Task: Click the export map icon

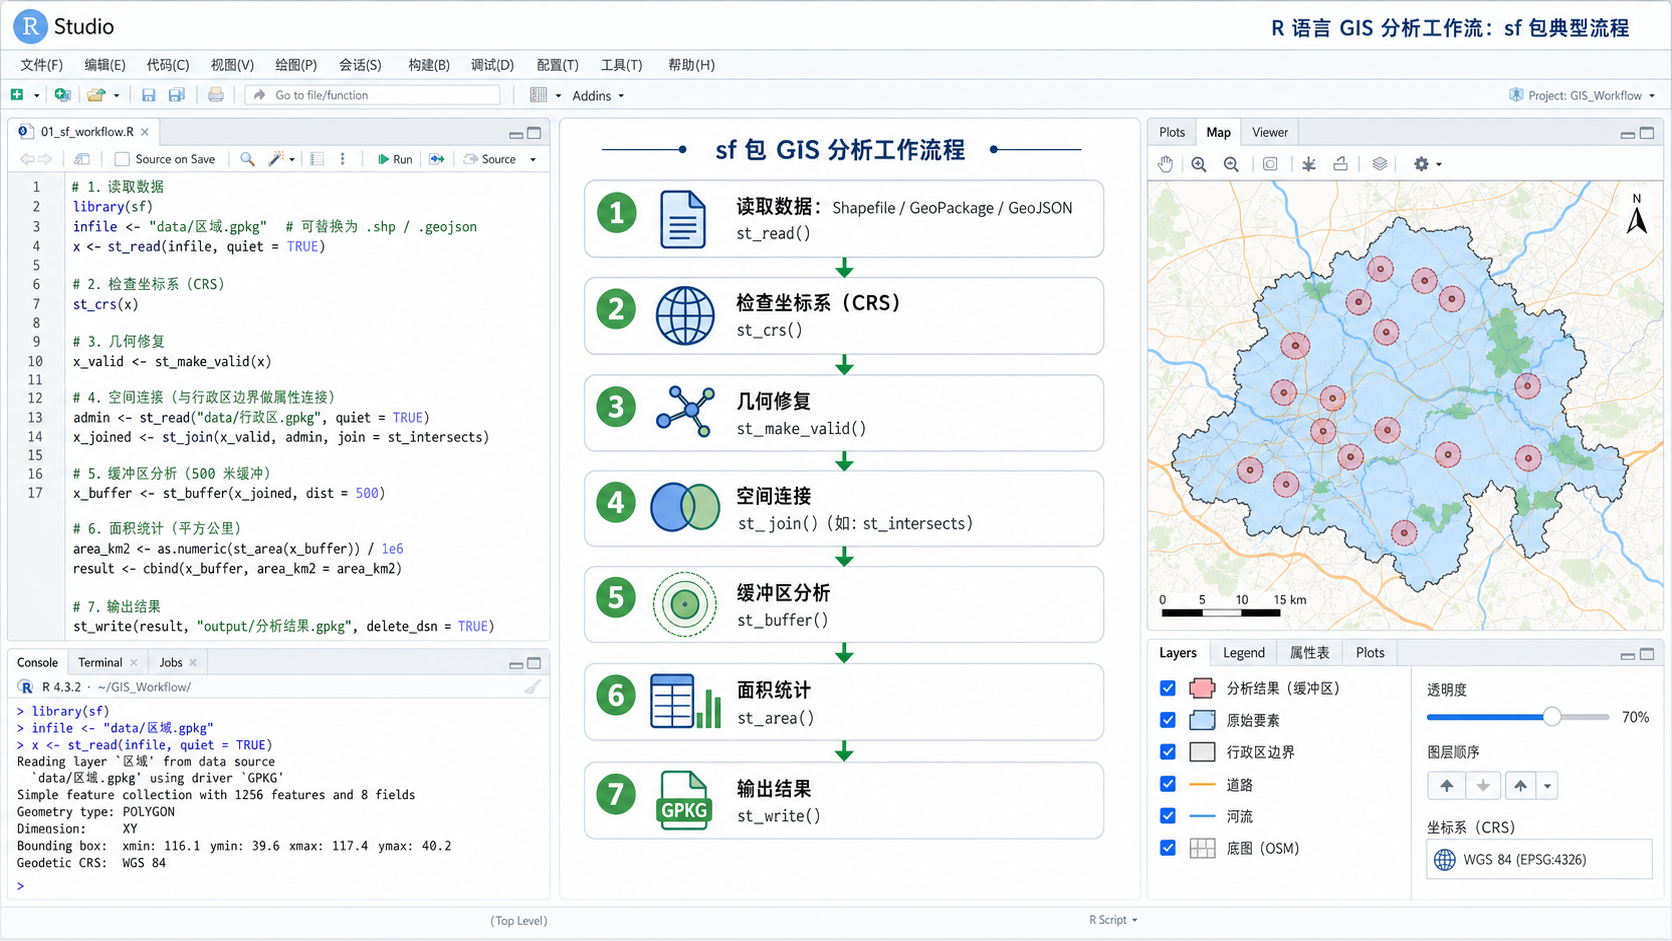Action: (1340, 164)
